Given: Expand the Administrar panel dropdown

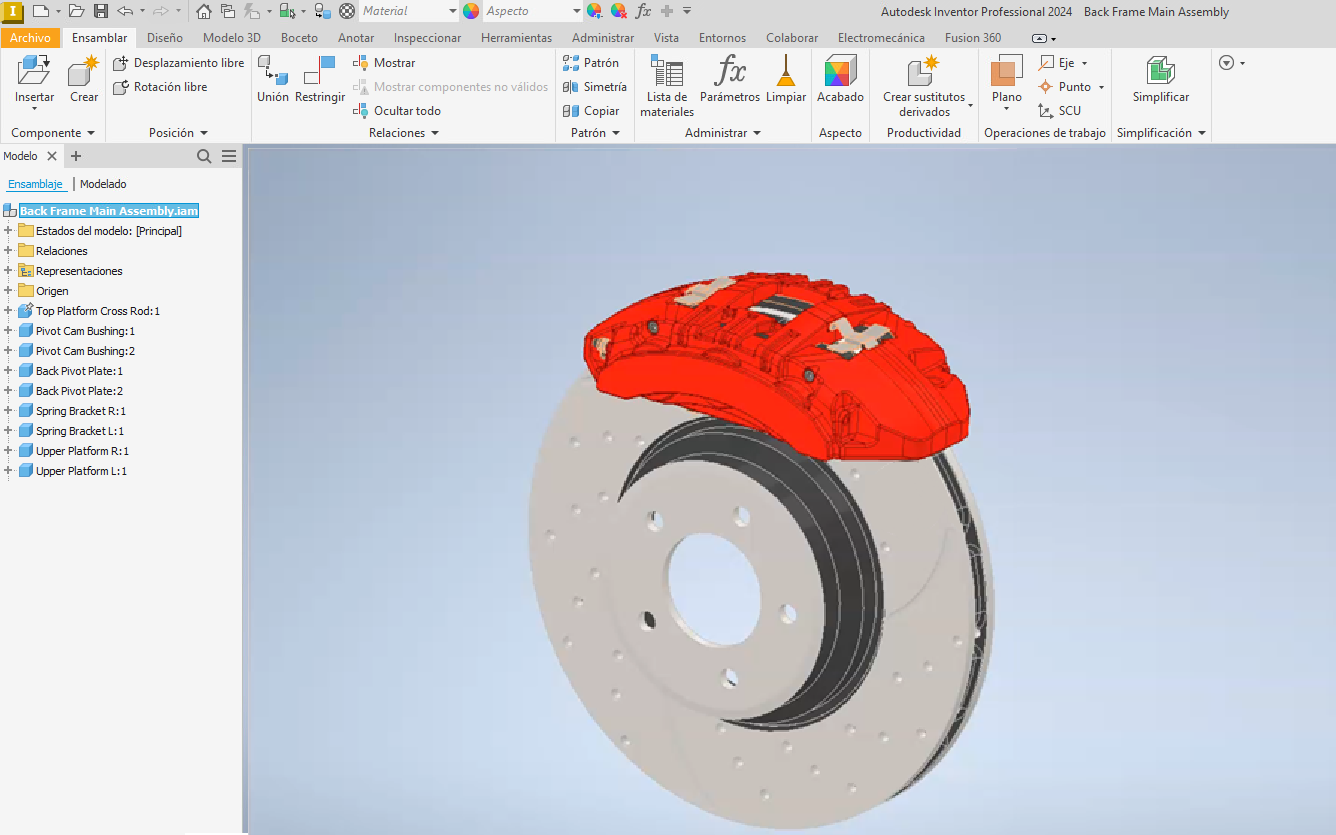Looking at the screenshot, I should point(757,133).
